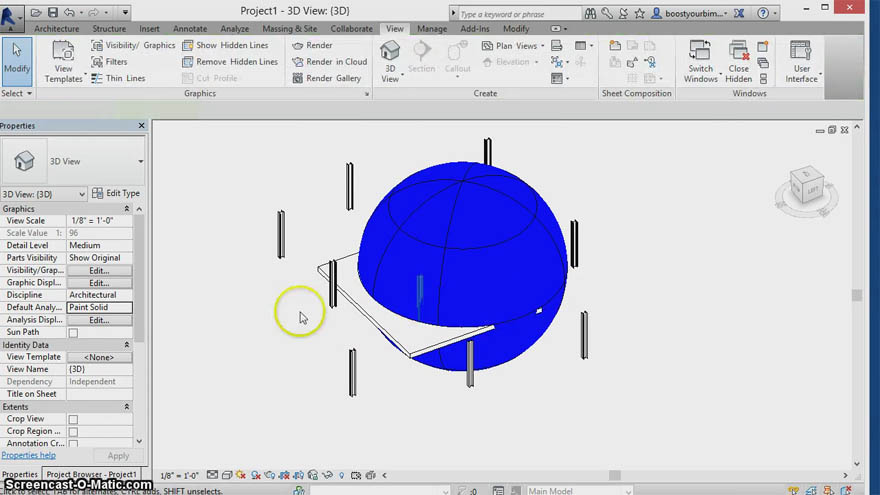
Task: Click the Open folder icon in quick access toolbar
Action: (x=36, y=12)
